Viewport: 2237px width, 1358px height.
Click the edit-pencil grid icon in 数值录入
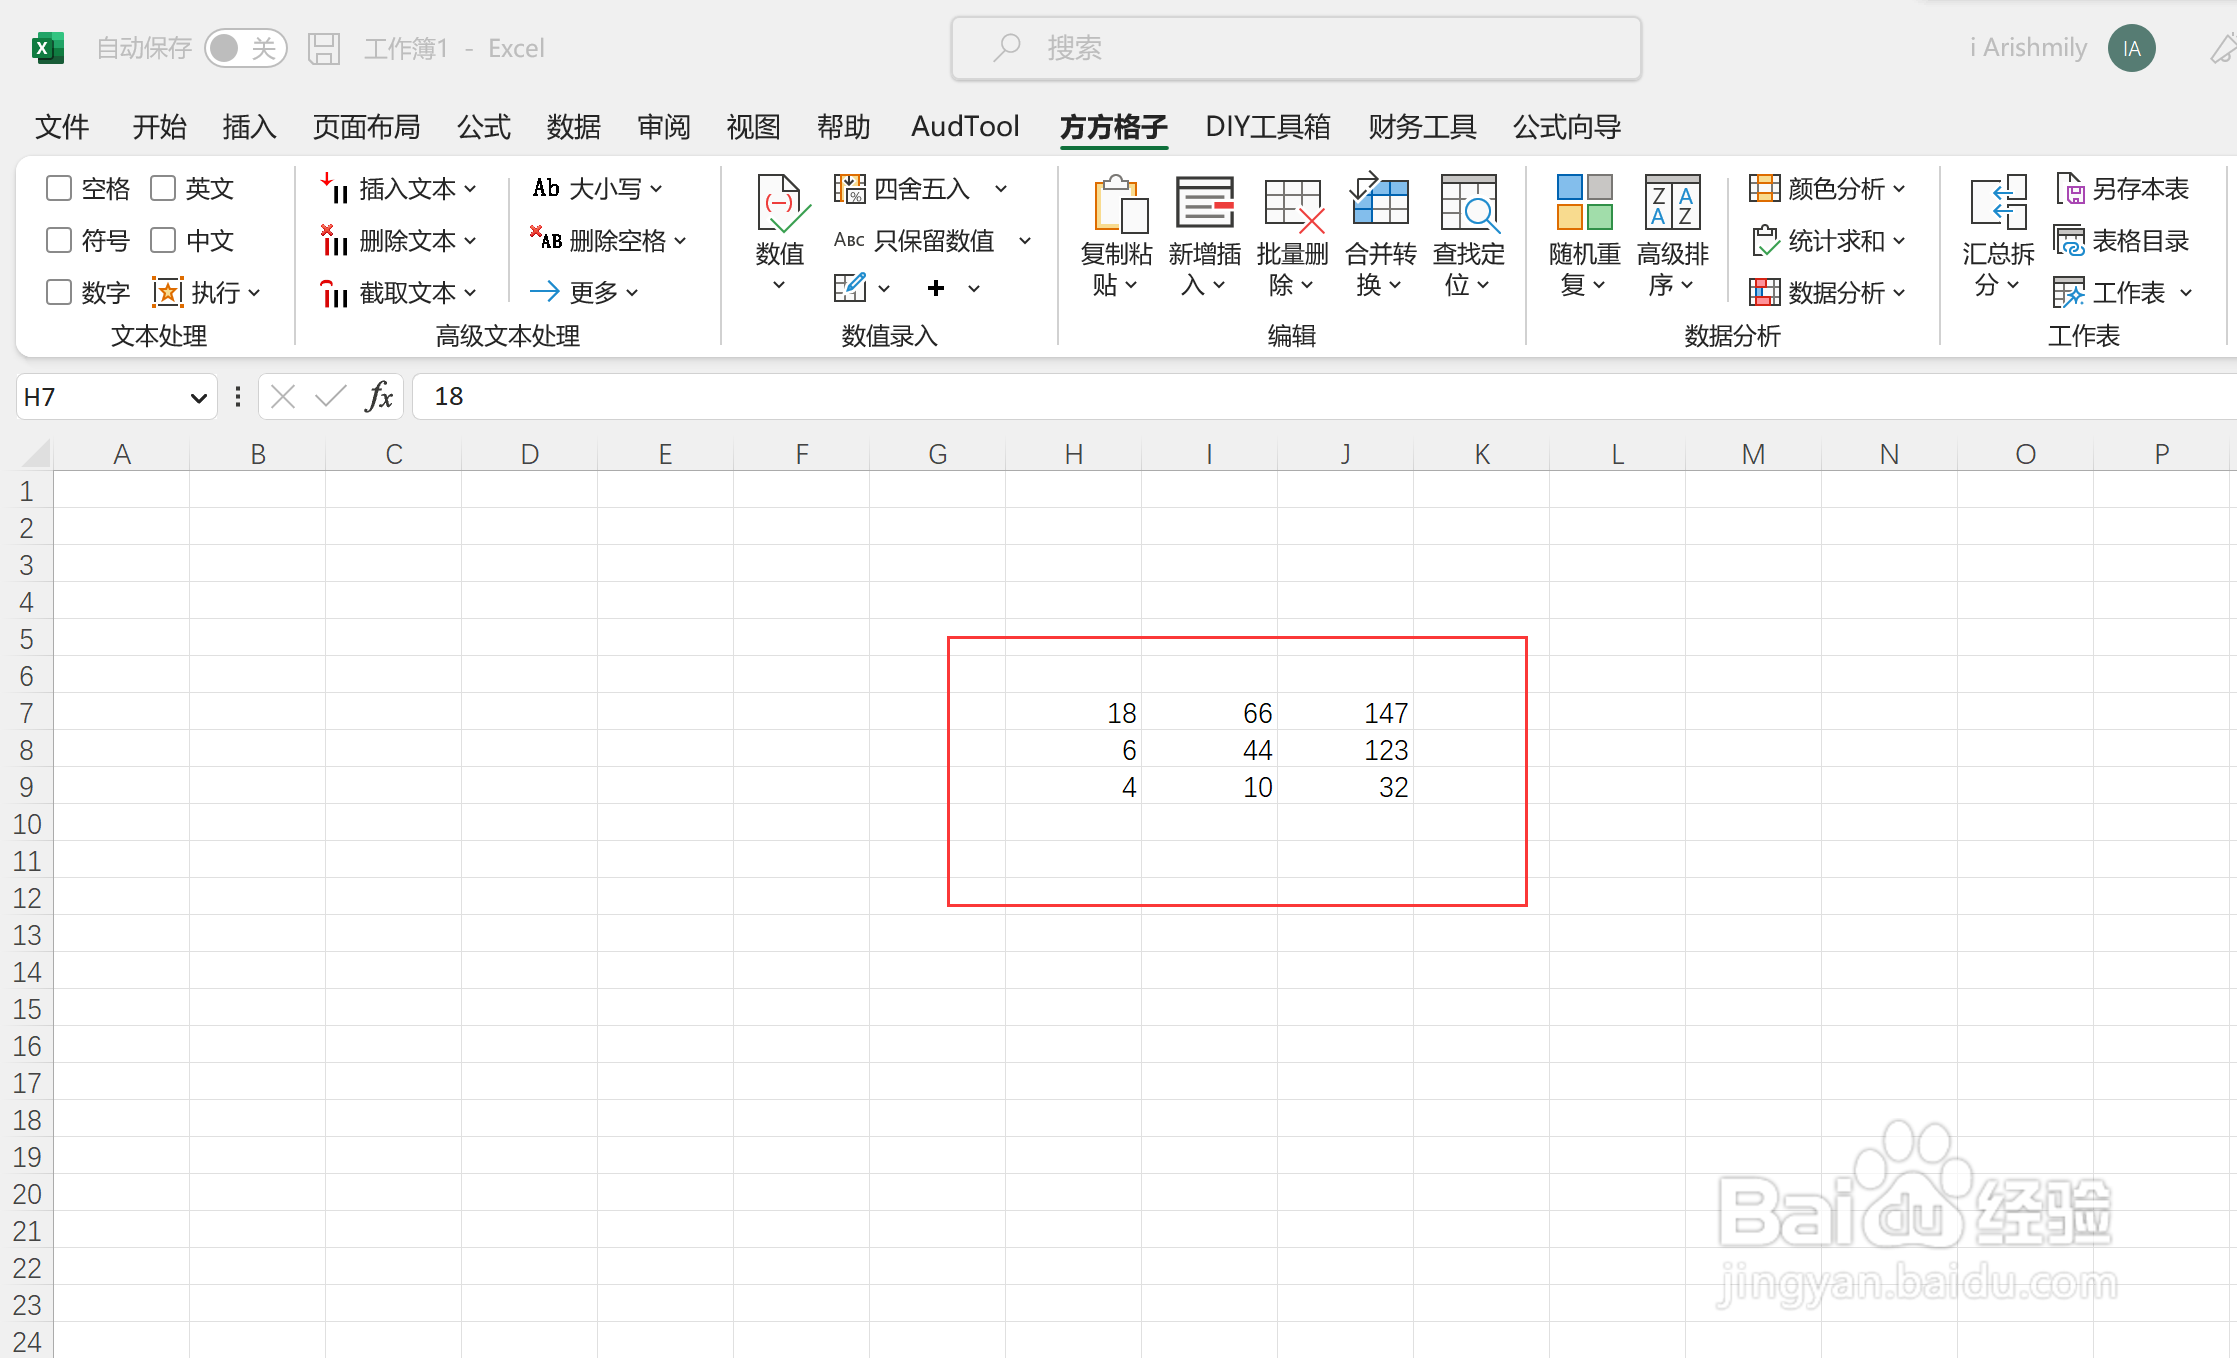click(850, 289)
